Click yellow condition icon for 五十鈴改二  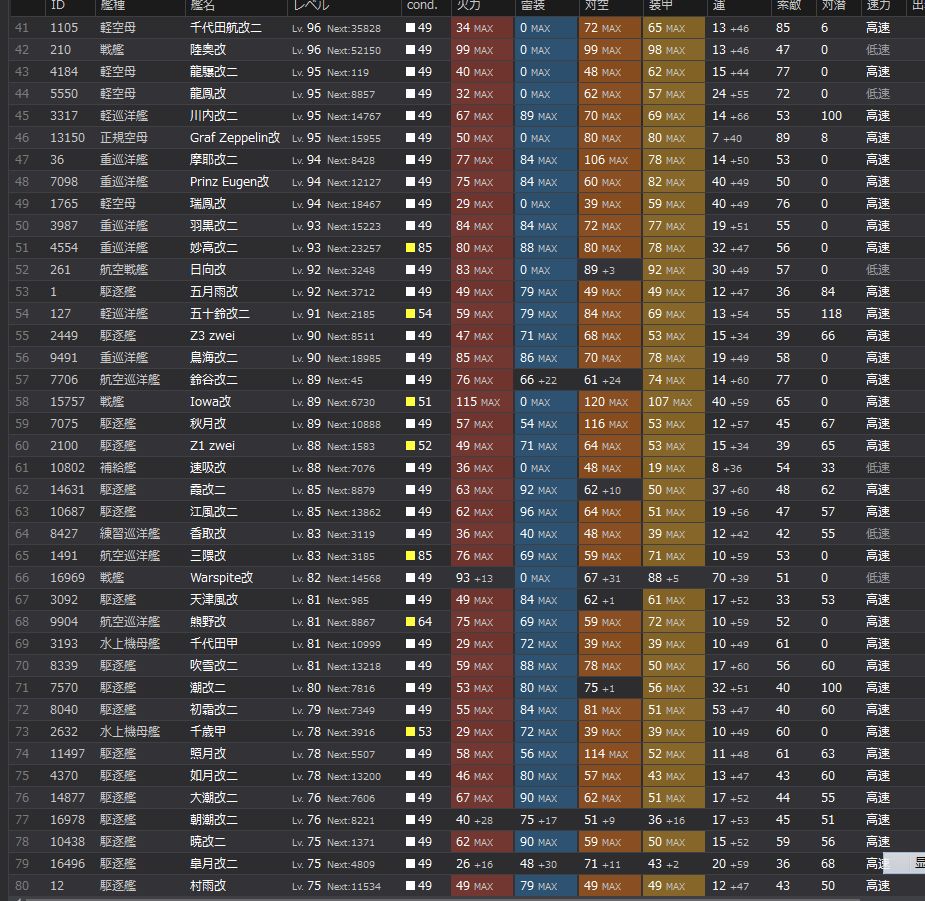click(x=411, y=314)
